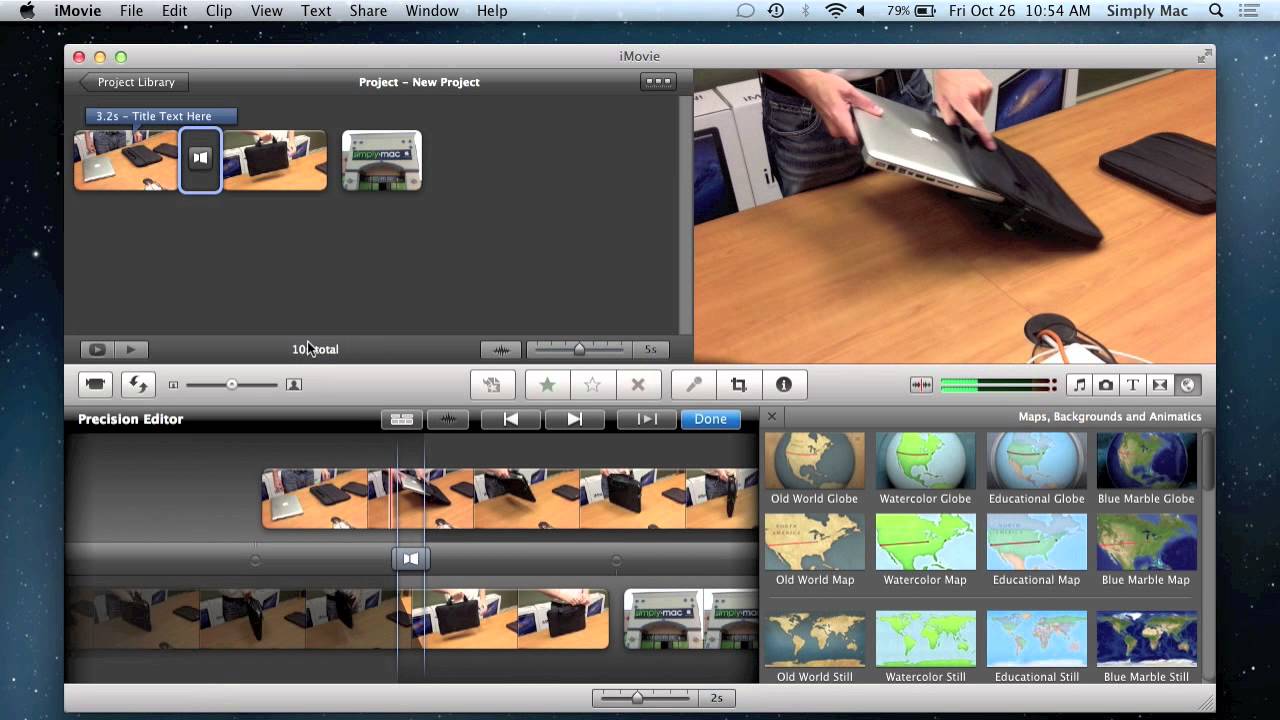Choose the Old World Map
The image size is (1280, 720).
pos(814,542)
